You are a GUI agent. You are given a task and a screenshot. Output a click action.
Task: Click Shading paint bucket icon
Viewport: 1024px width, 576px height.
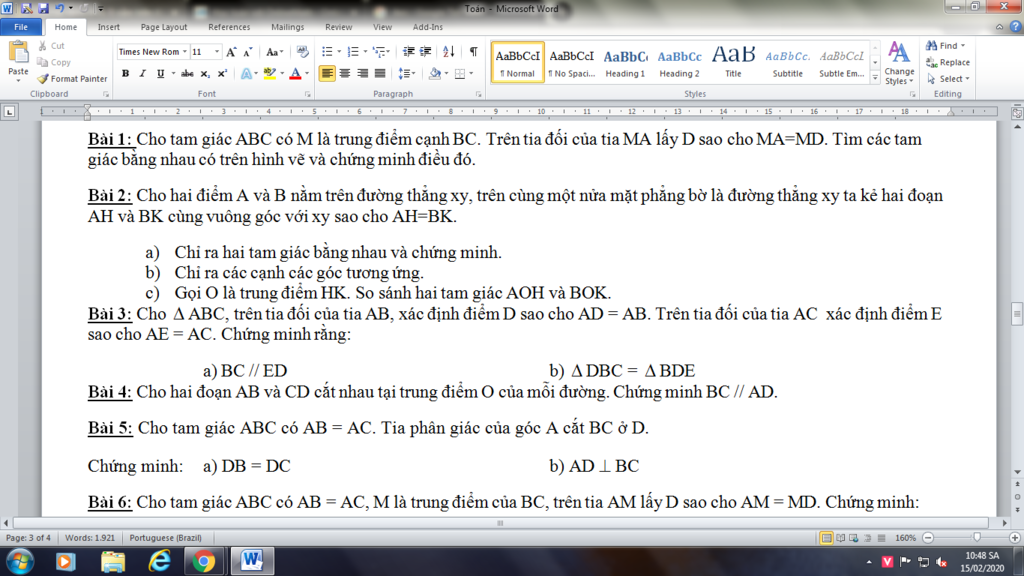click(435, 74)
